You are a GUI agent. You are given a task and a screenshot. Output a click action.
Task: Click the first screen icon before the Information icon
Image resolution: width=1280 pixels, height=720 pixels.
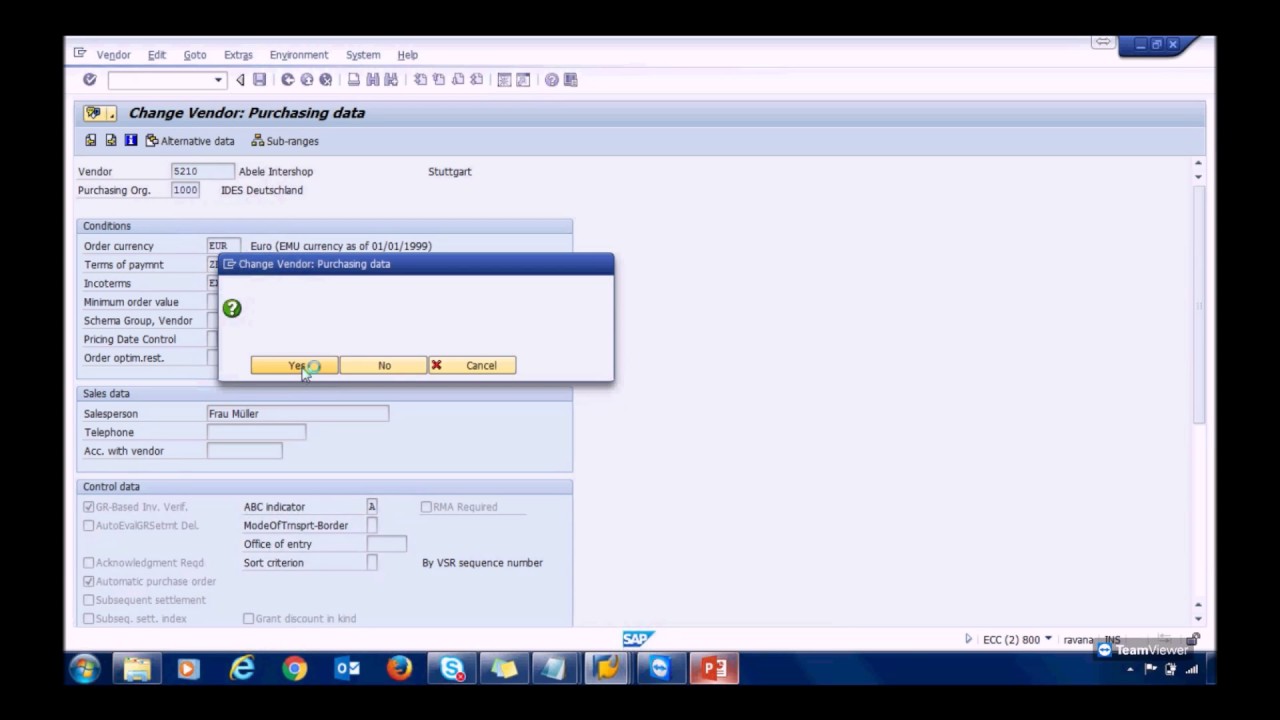(x=91, y=141)
